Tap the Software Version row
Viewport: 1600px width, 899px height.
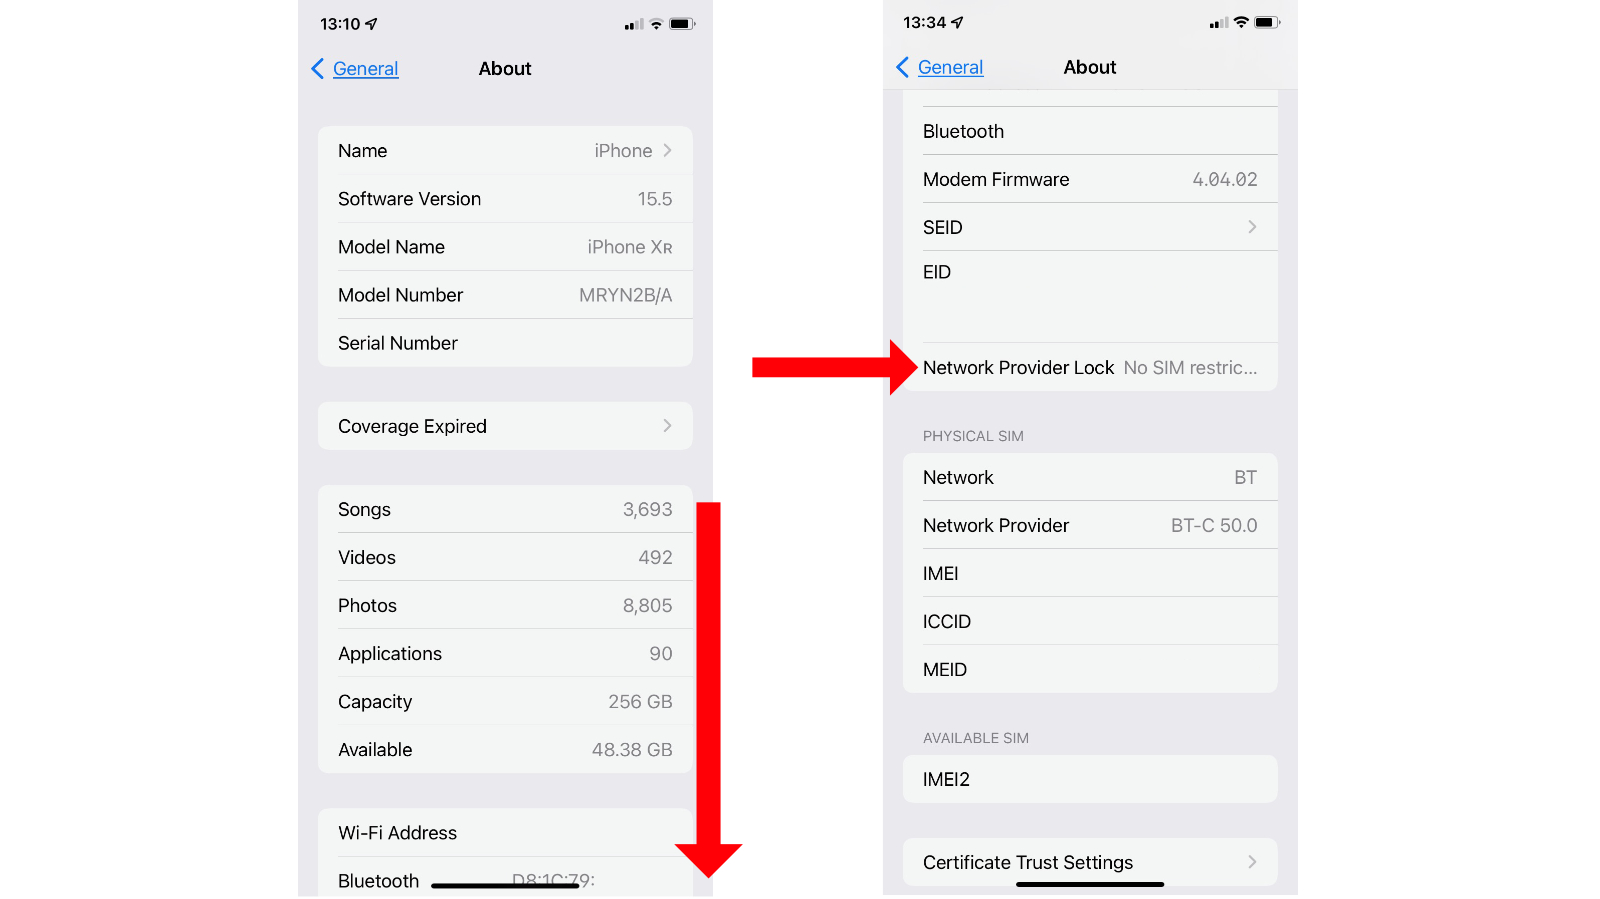505,199
